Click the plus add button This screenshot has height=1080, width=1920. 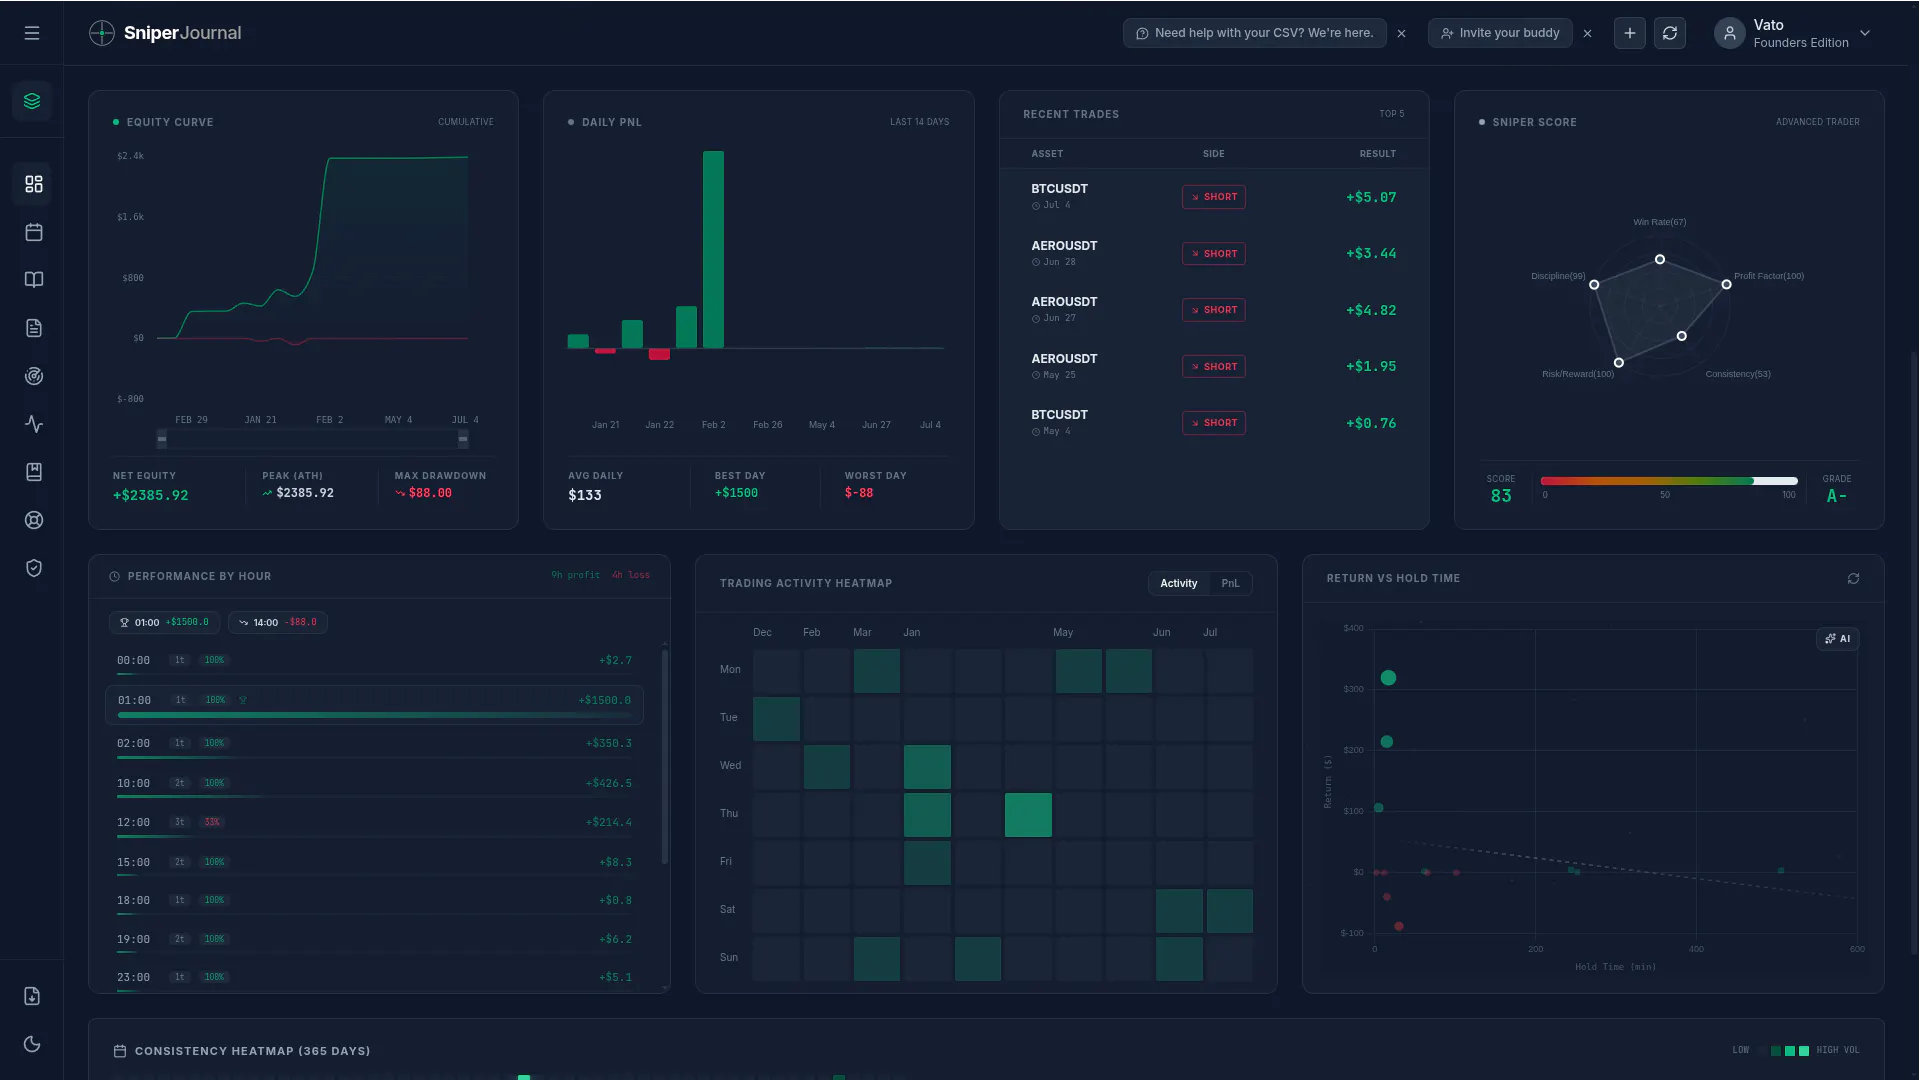[x=1630, y=33]
